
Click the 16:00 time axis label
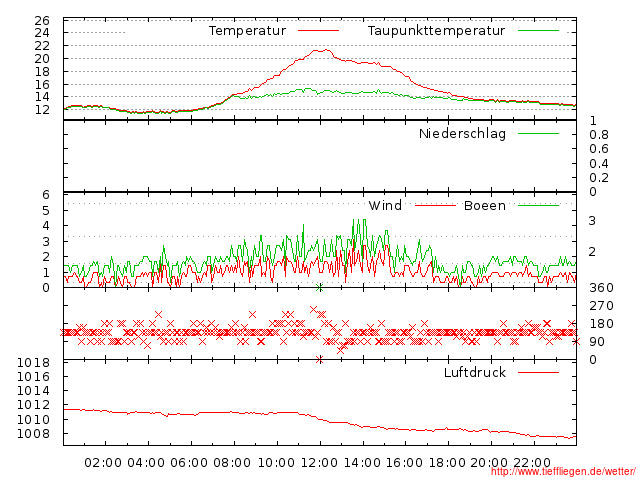tap(404, 463)
